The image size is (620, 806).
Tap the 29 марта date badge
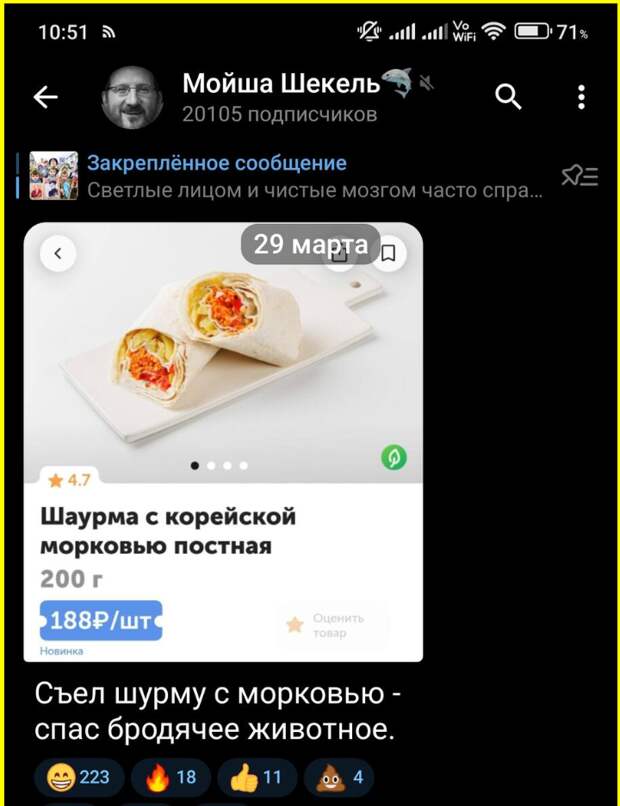[311, 244]
